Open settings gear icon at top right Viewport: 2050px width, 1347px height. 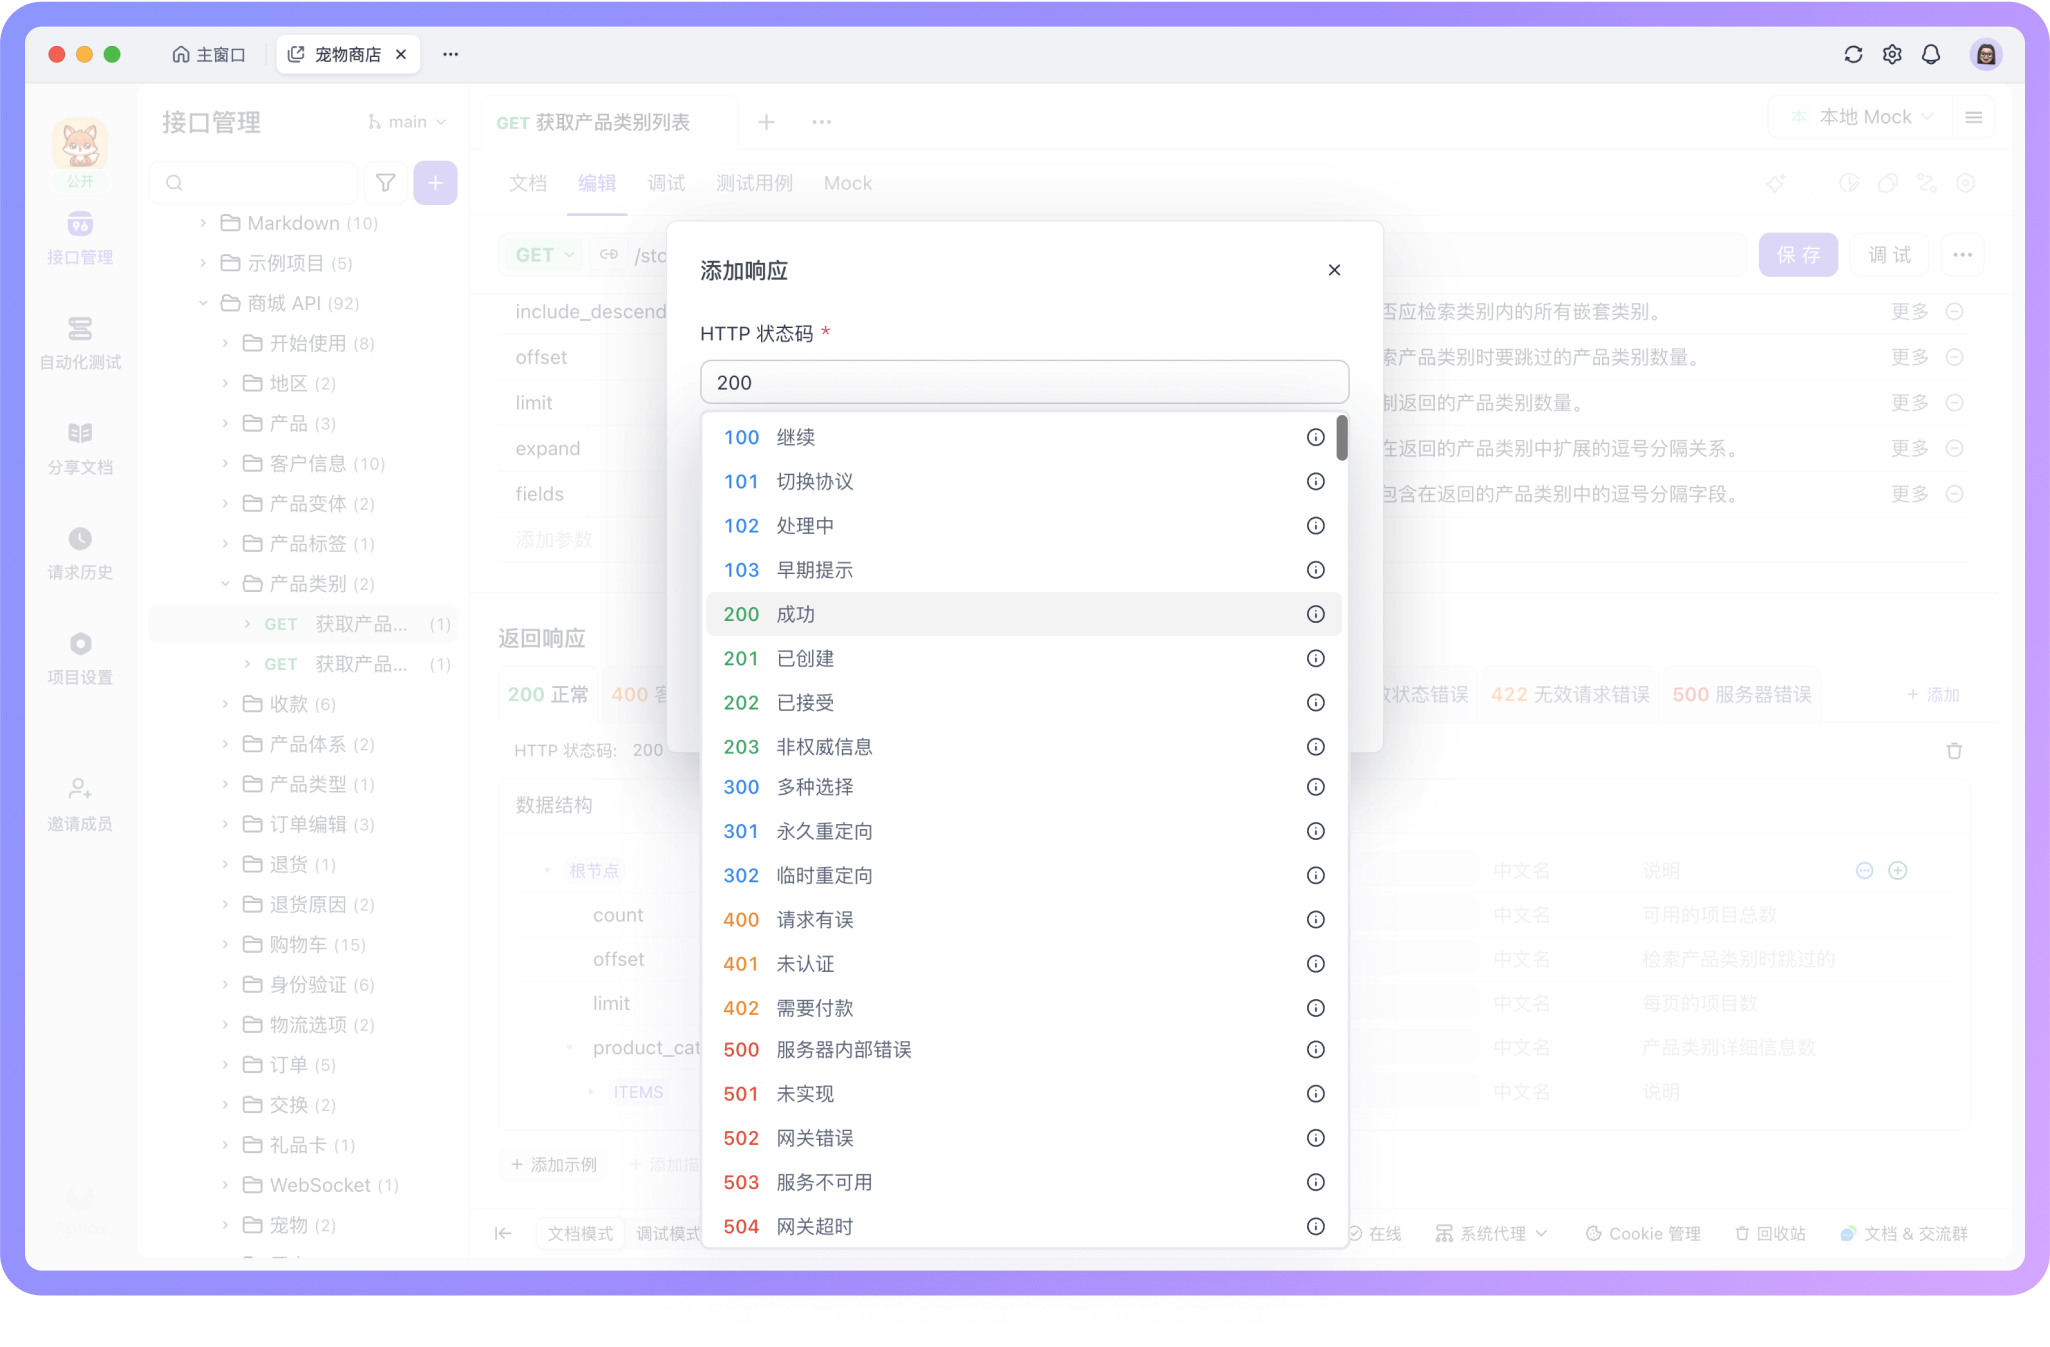[x=1892, y=54]
